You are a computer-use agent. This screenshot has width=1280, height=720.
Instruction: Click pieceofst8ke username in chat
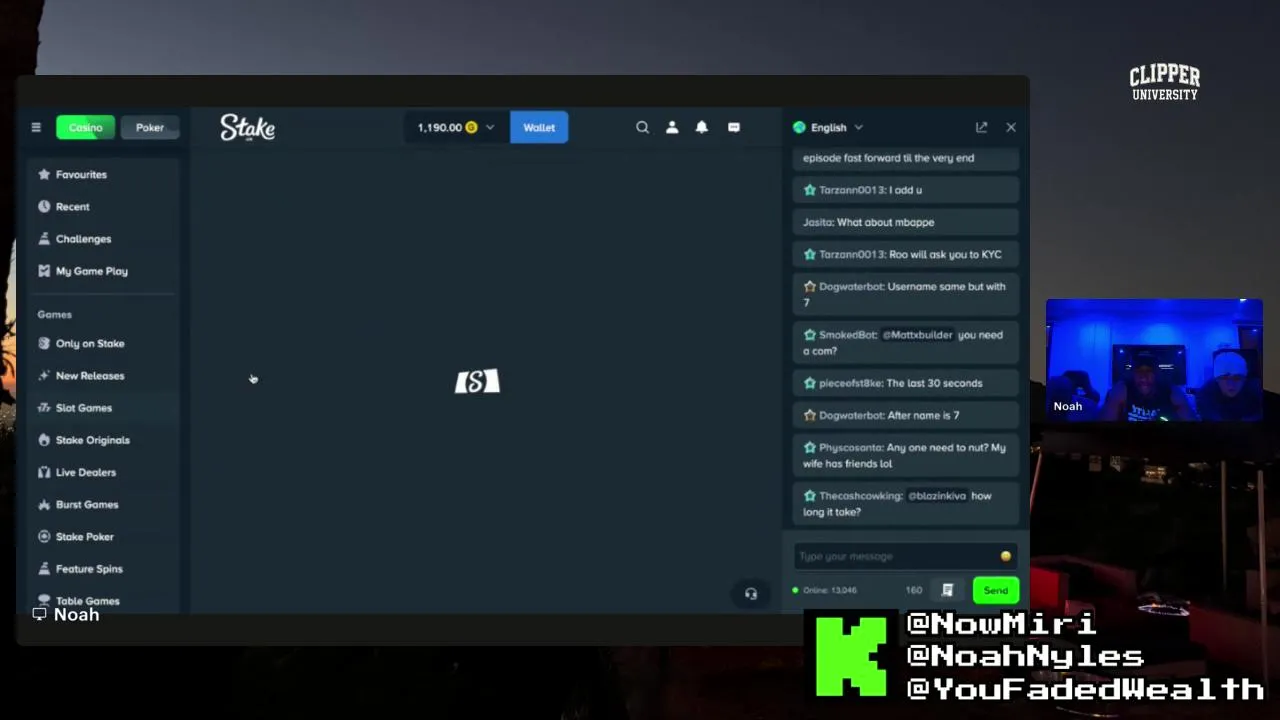[851, 383]
